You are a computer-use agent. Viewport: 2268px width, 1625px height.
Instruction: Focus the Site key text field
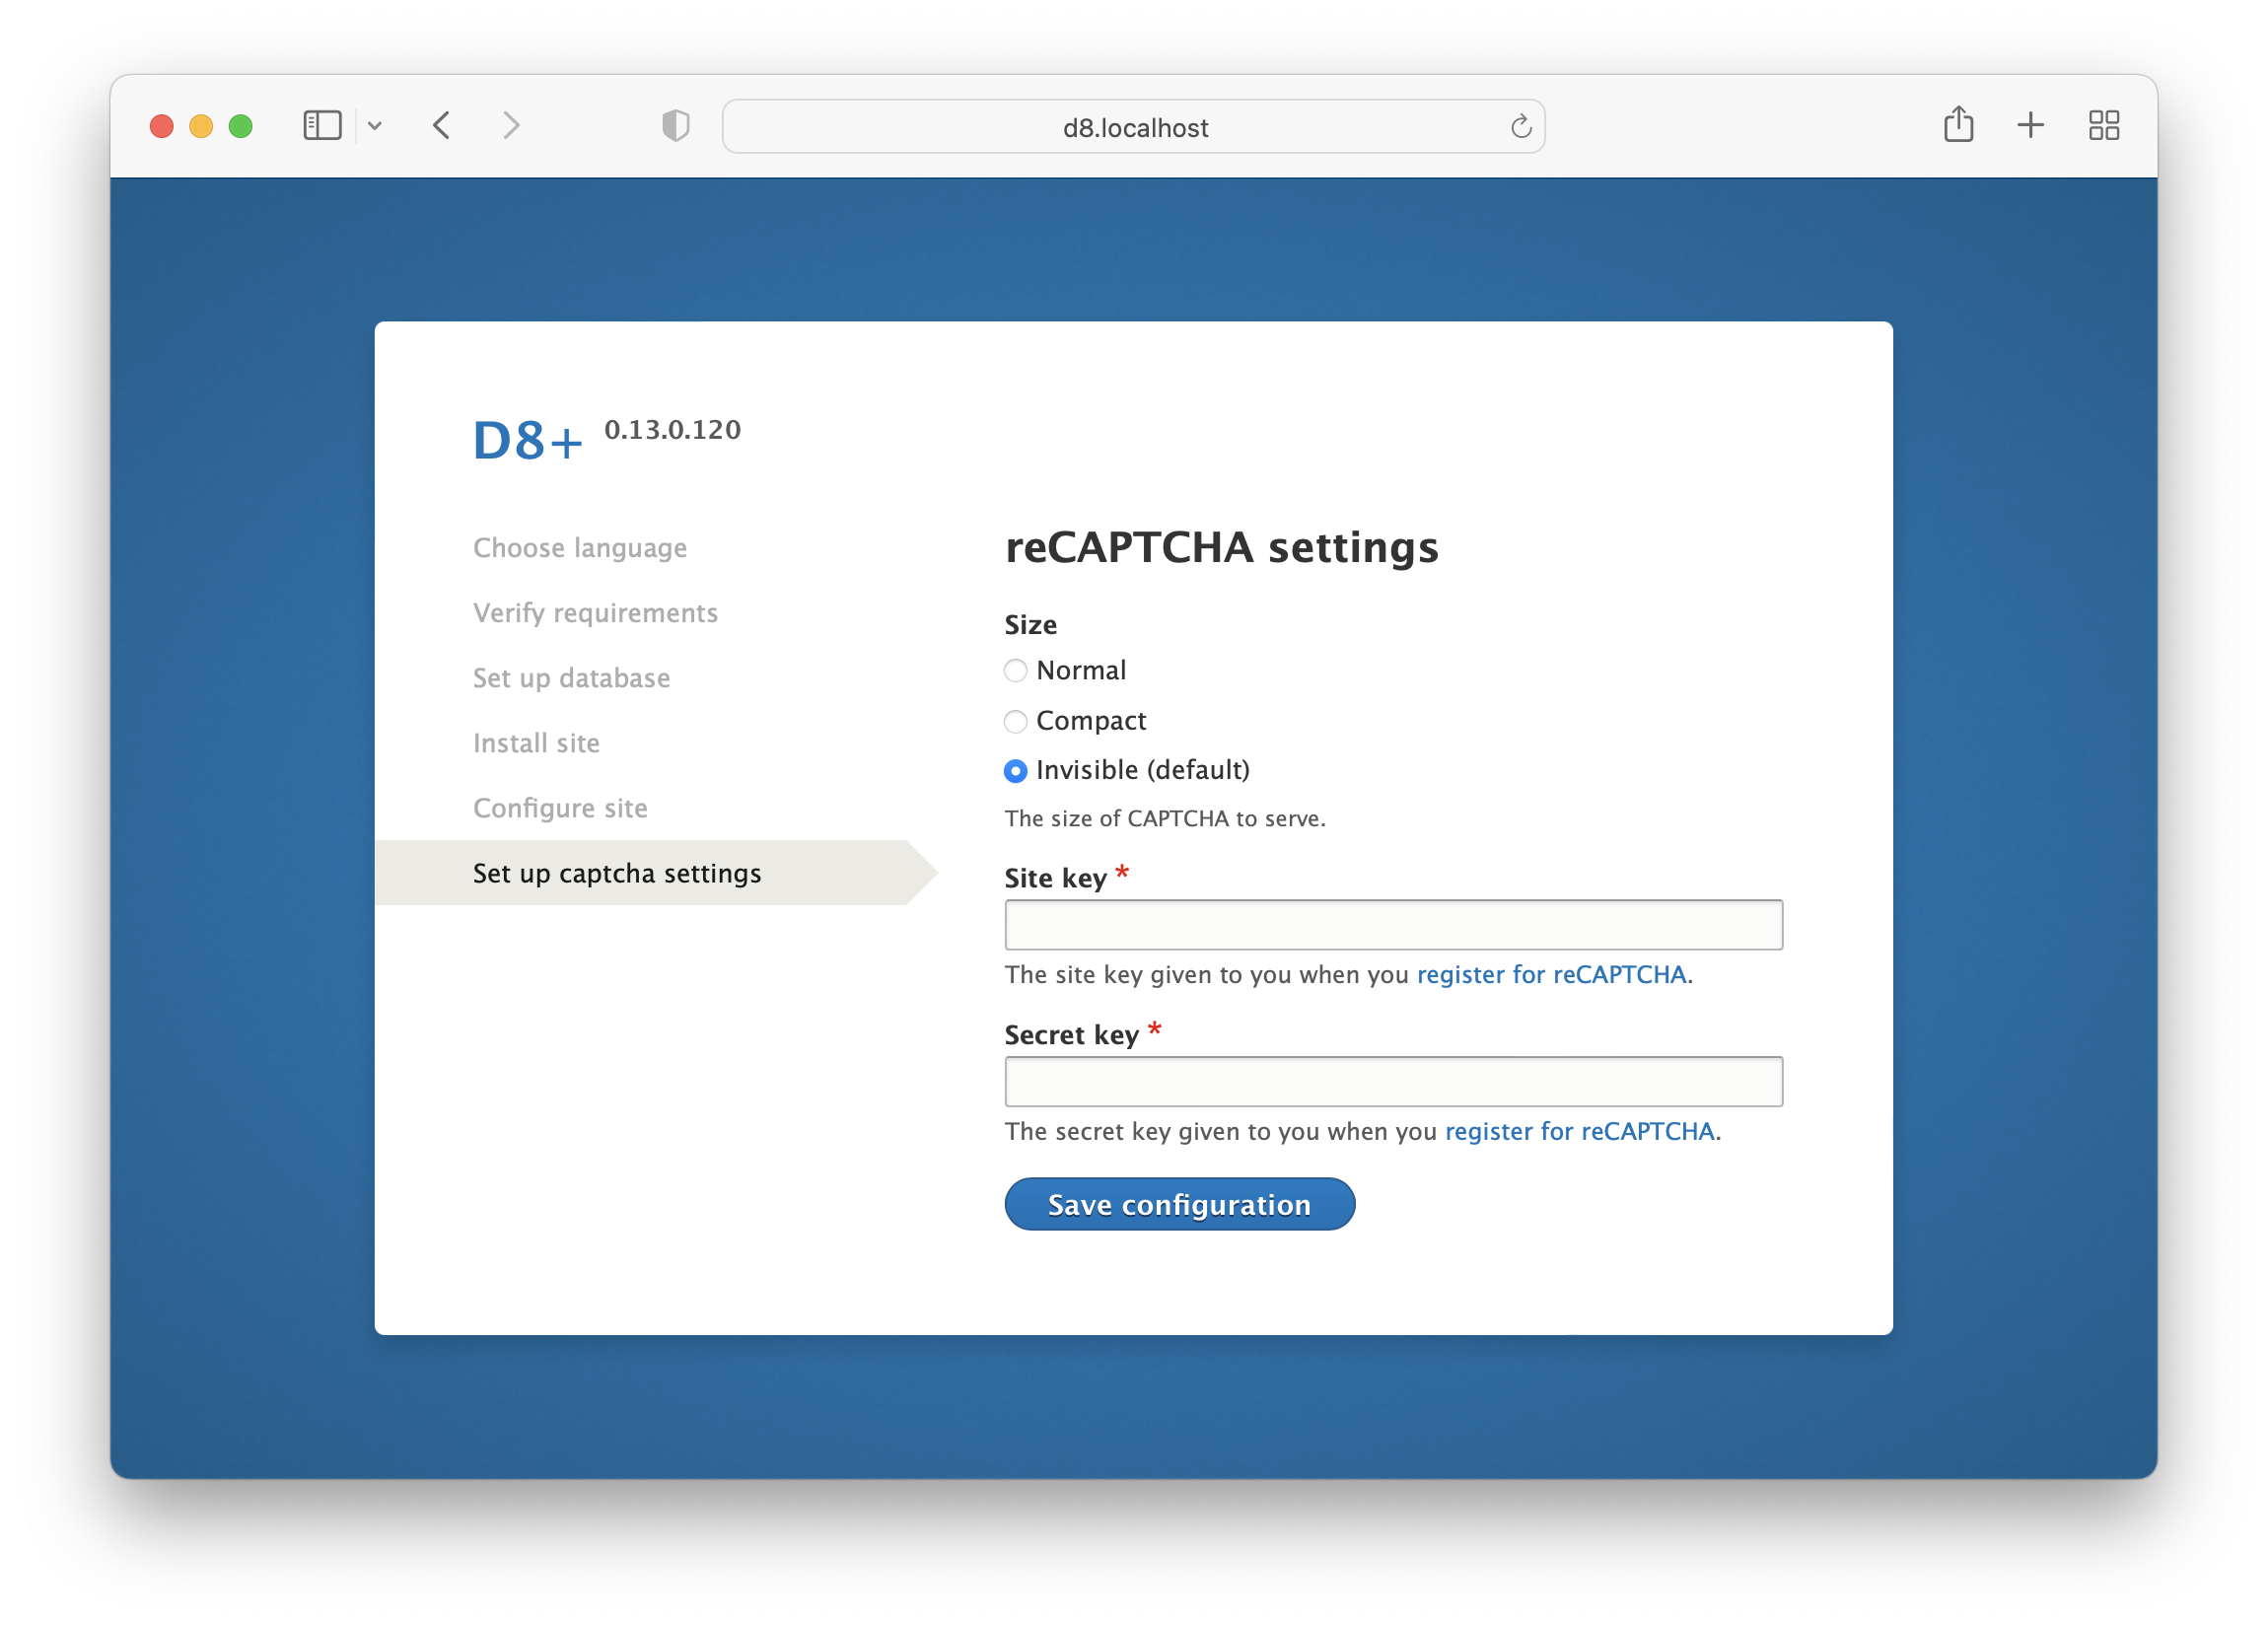tap(1393, 925)
